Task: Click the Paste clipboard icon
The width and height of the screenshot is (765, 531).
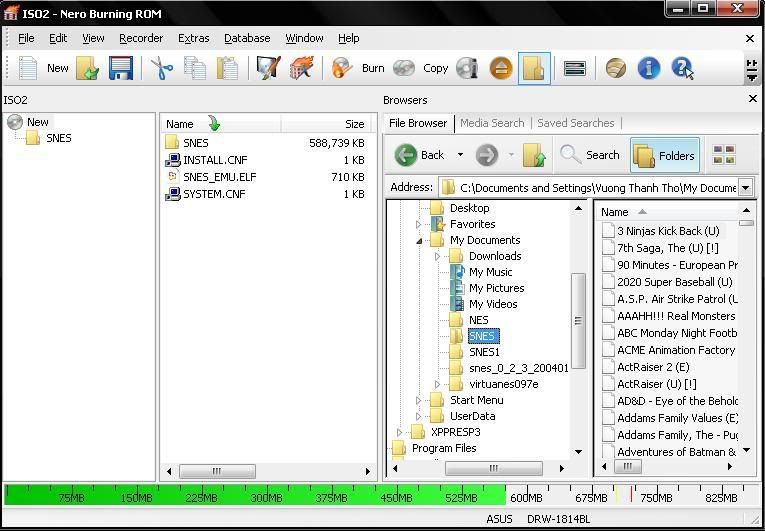Action: coord(227,68)
